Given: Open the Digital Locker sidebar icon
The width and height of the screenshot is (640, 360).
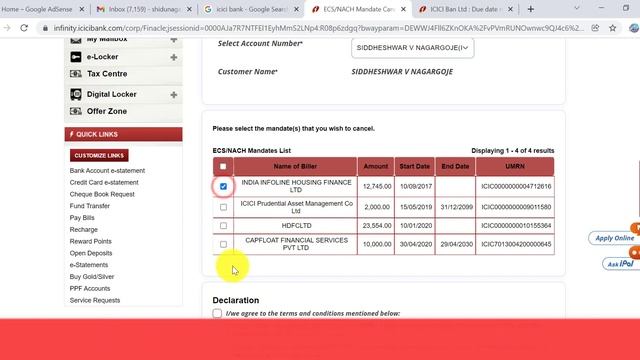Looking at the screenshot, I should (x=76, y=94).
